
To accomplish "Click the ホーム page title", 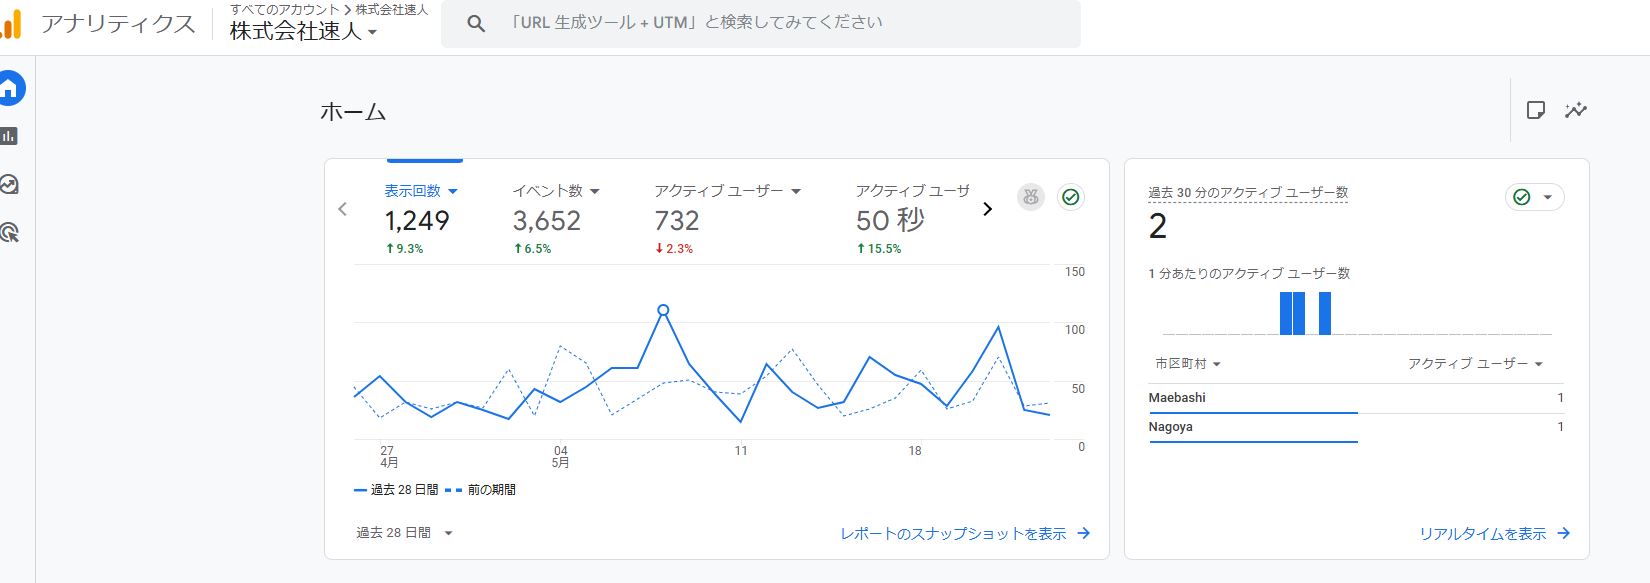I will click(353, 112).
